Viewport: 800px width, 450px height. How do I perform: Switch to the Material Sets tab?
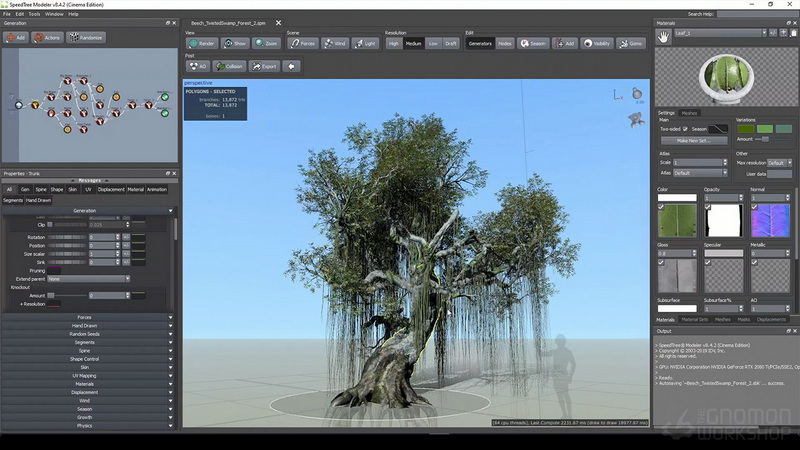click(694, 319)
